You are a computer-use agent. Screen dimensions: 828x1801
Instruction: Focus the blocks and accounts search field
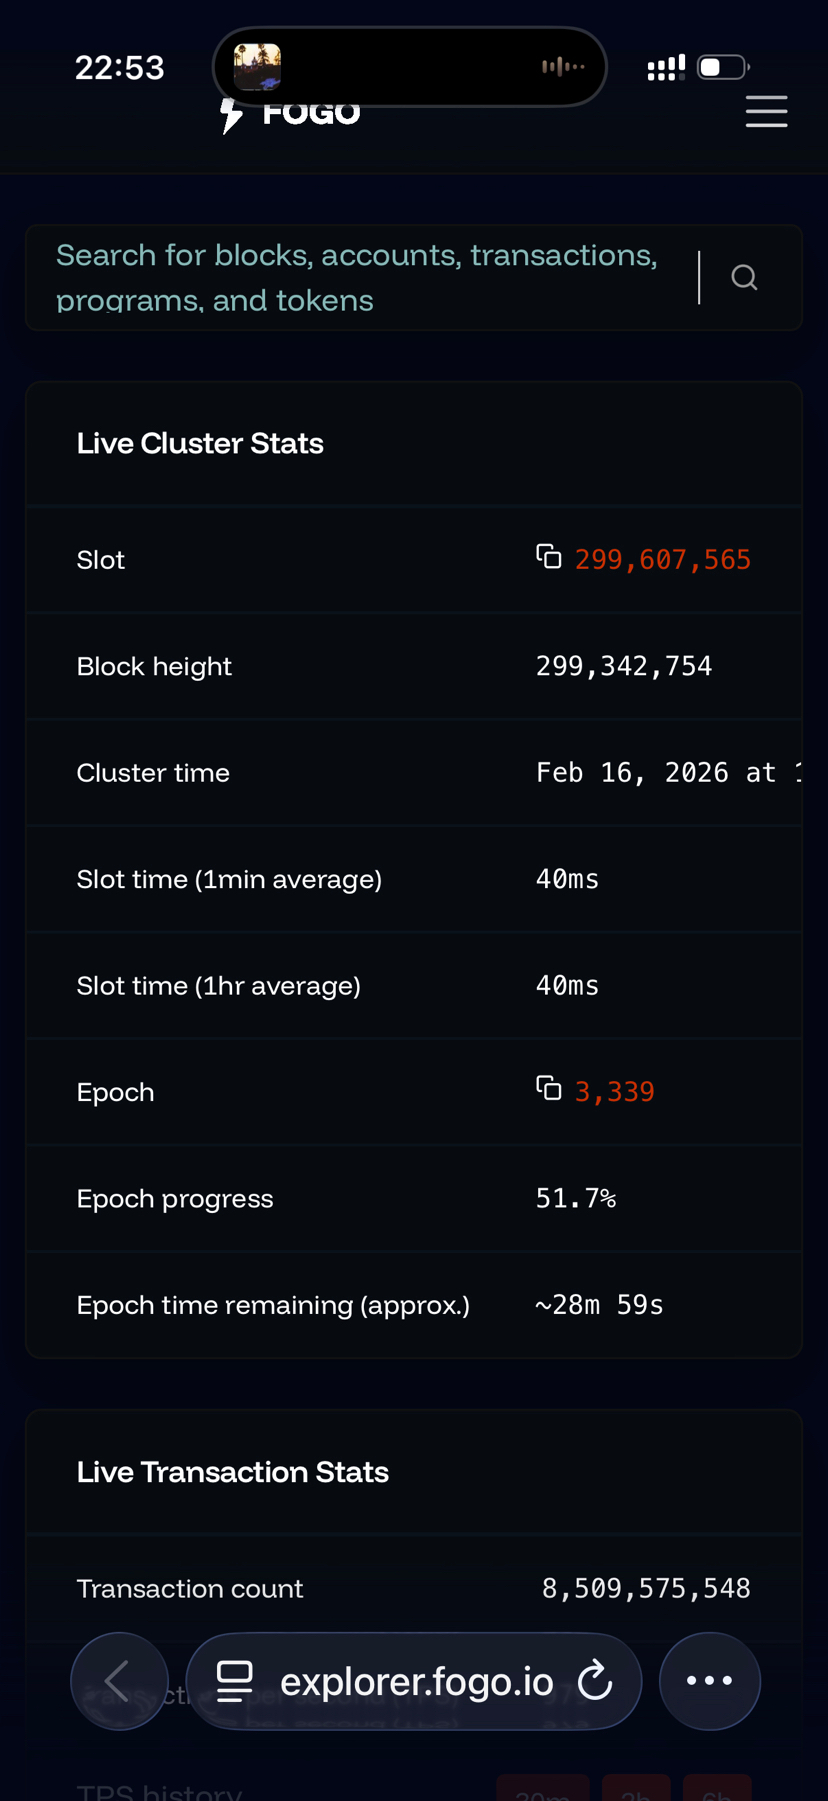pos(360,277)
